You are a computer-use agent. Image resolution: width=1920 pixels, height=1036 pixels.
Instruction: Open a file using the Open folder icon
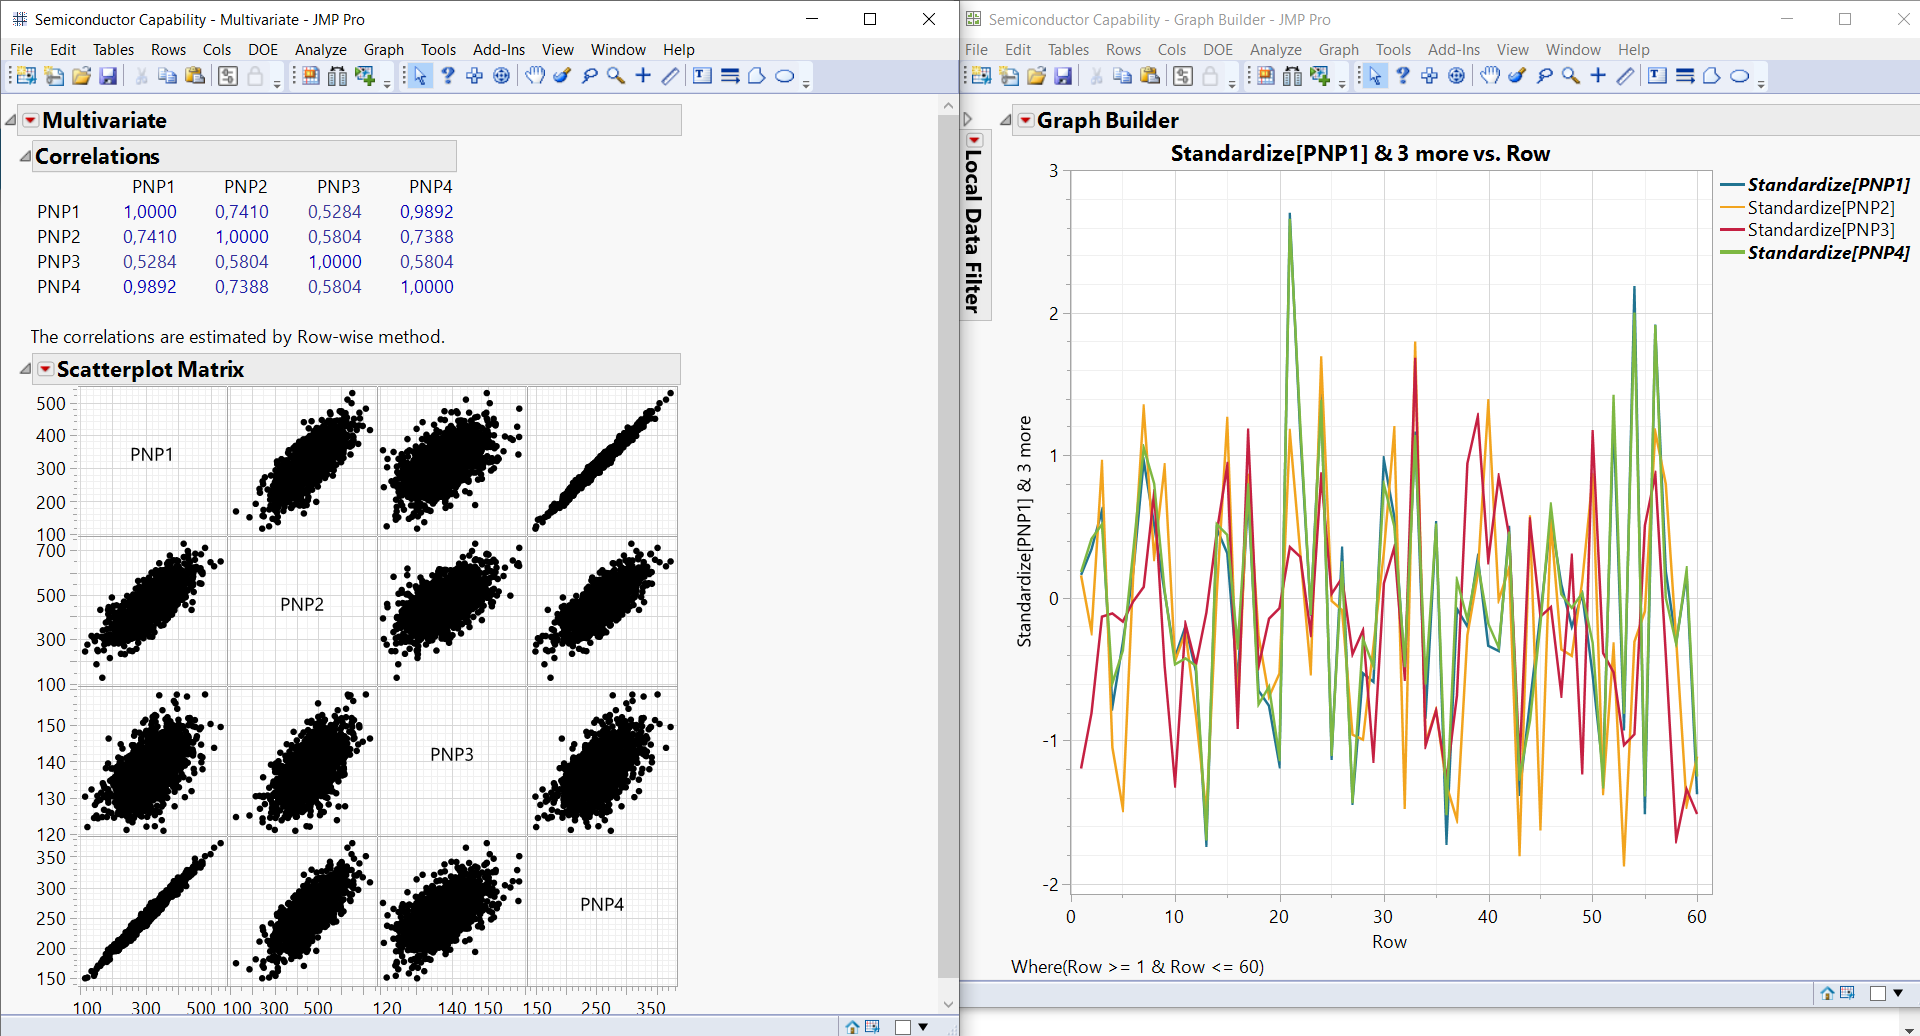tap(80, 75)
